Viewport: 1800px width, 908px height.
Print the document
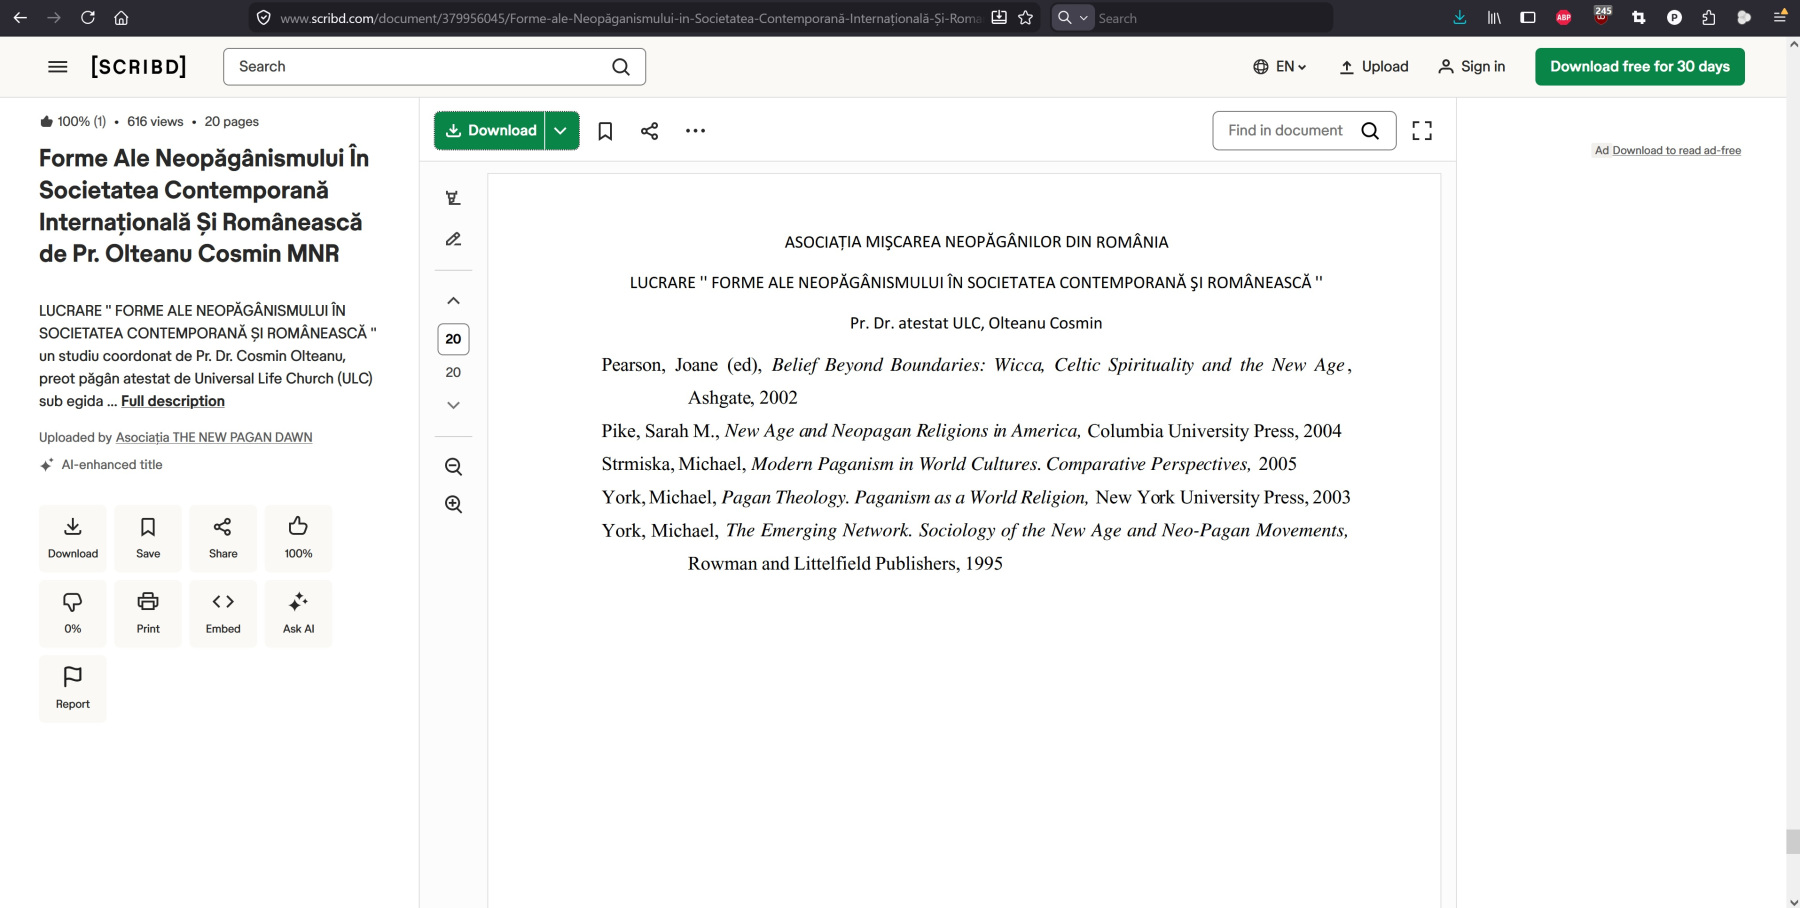point(148,613)
